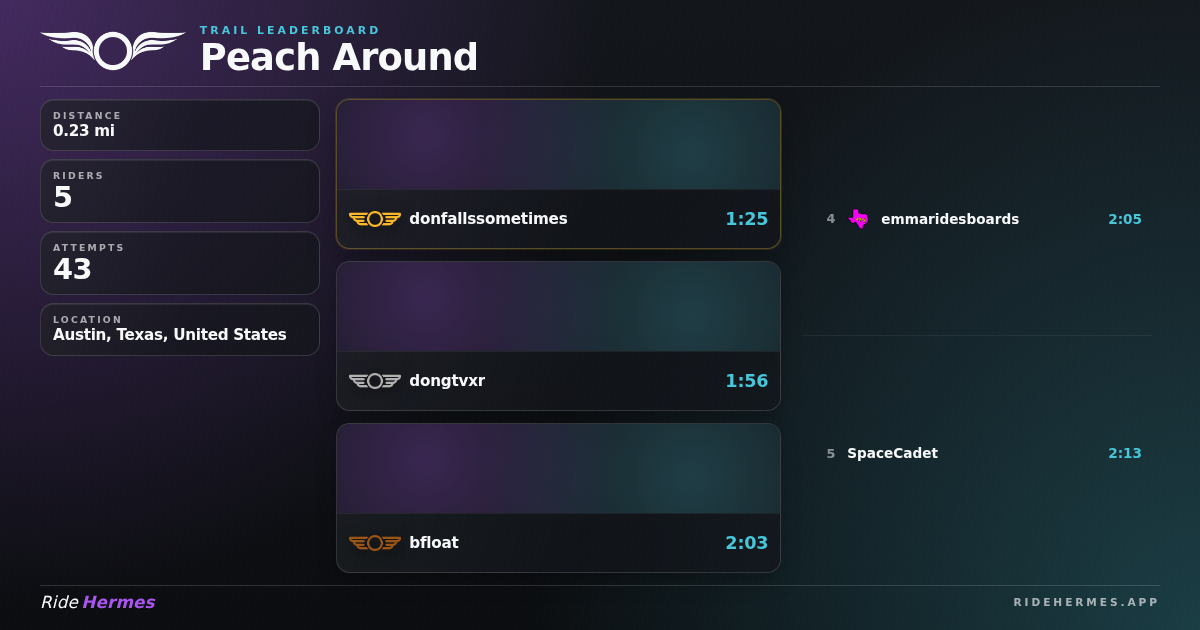Open donfallssometimes rider profile name
Image resolution: width=1200 pixels, height=630 pixels.
point(488,219)
